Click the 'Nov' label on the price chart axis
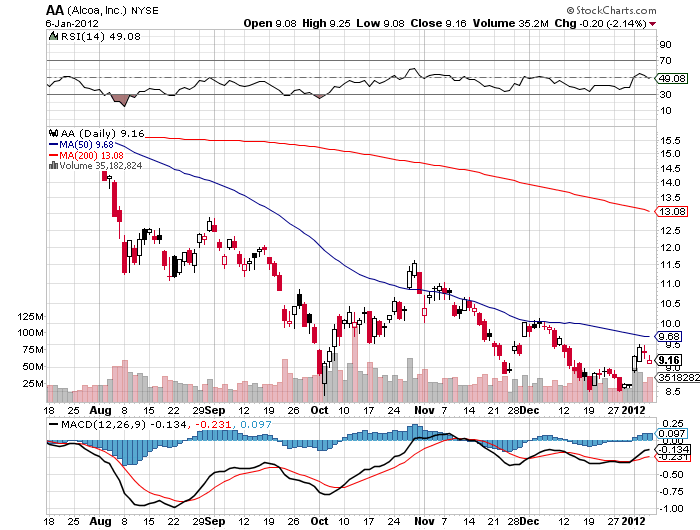The height and width of the screenshot is (530, 700). 424,410
